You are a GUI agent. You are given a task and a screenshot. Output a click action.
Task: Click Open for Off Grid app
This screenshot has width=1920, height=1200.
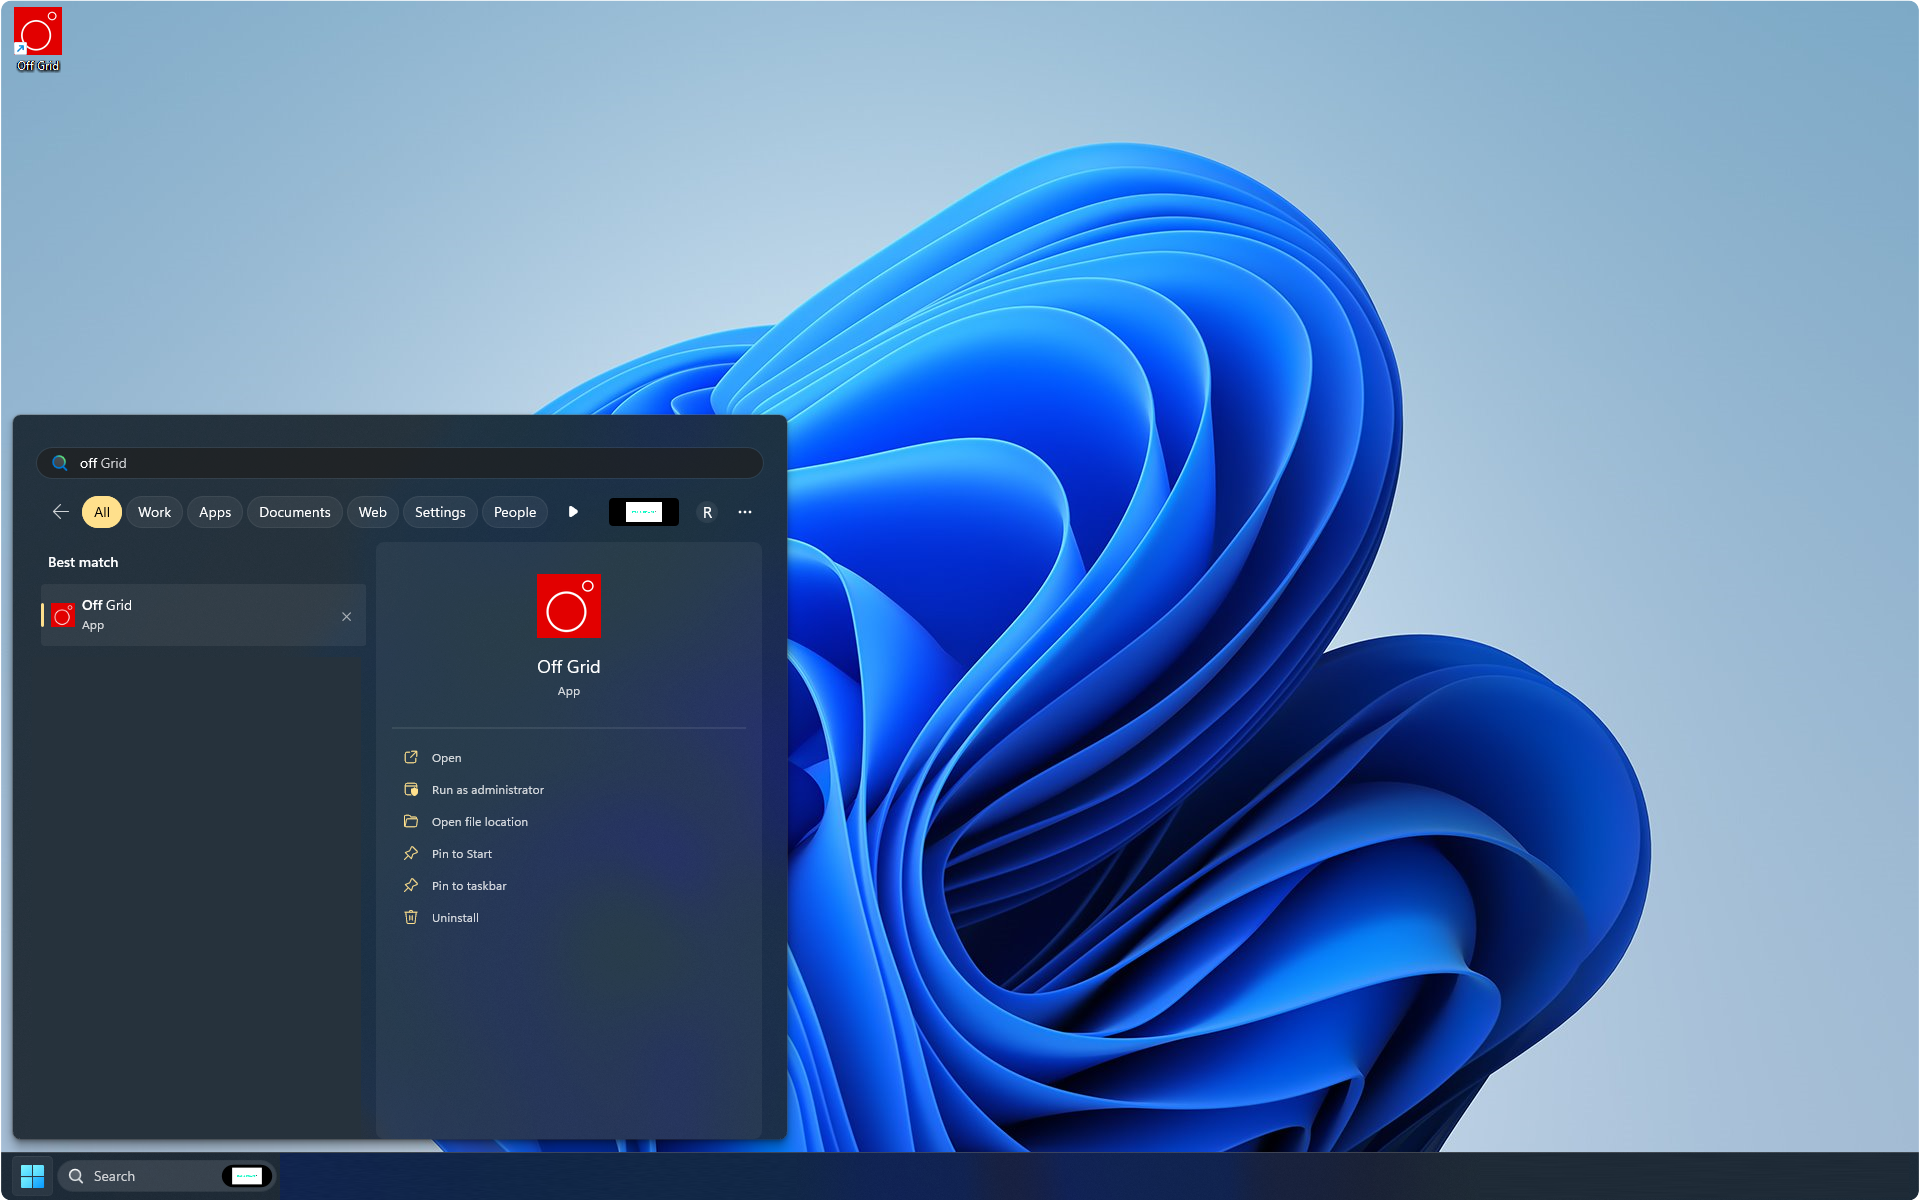click(446, 758)
